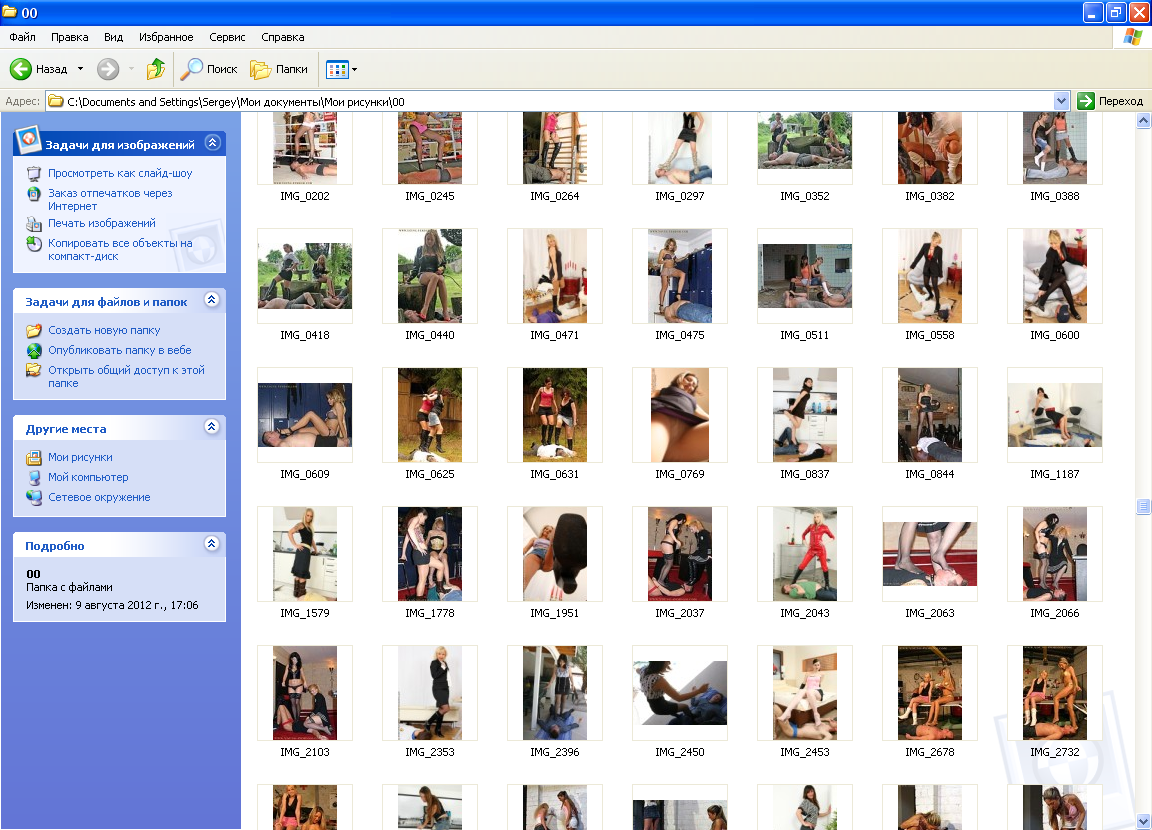Click Копировать все объекты на компакт-диск

[x=120, y=250]
